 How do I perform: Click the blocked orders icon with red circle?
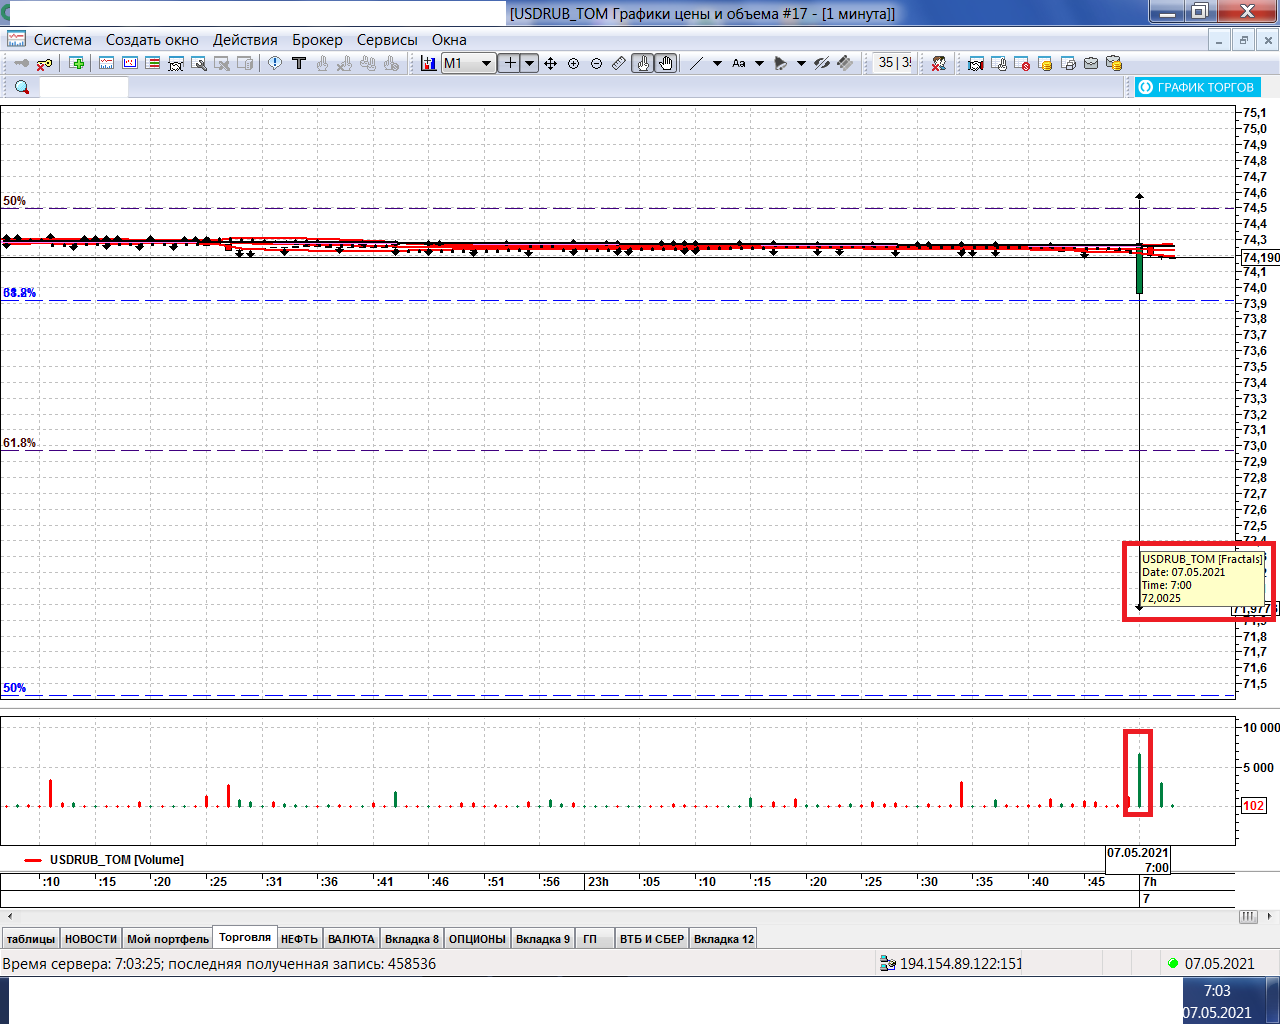tap(1022, 63)
